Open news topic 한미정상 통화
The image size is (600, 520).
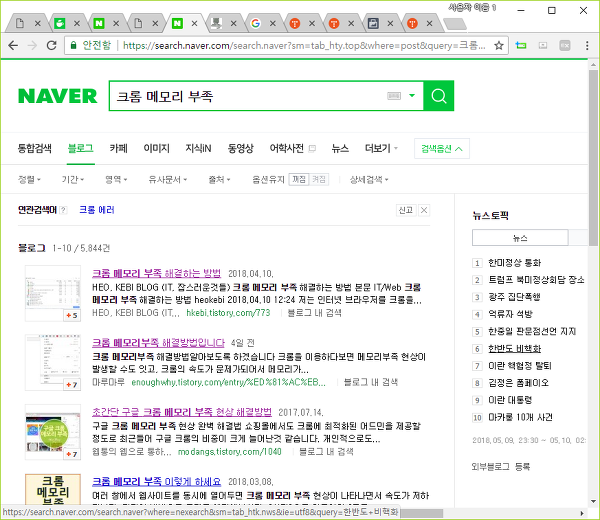click(x=514, y=263)
